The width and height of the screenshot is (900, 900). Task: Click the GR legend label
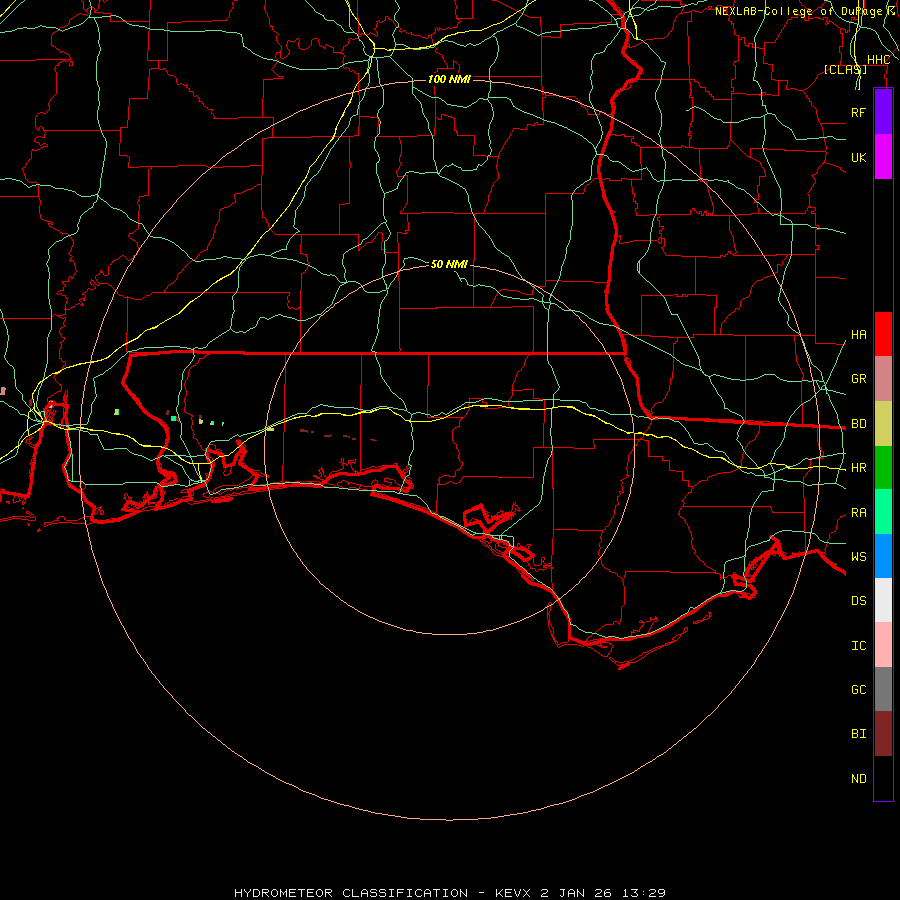(x=858, y=379)
